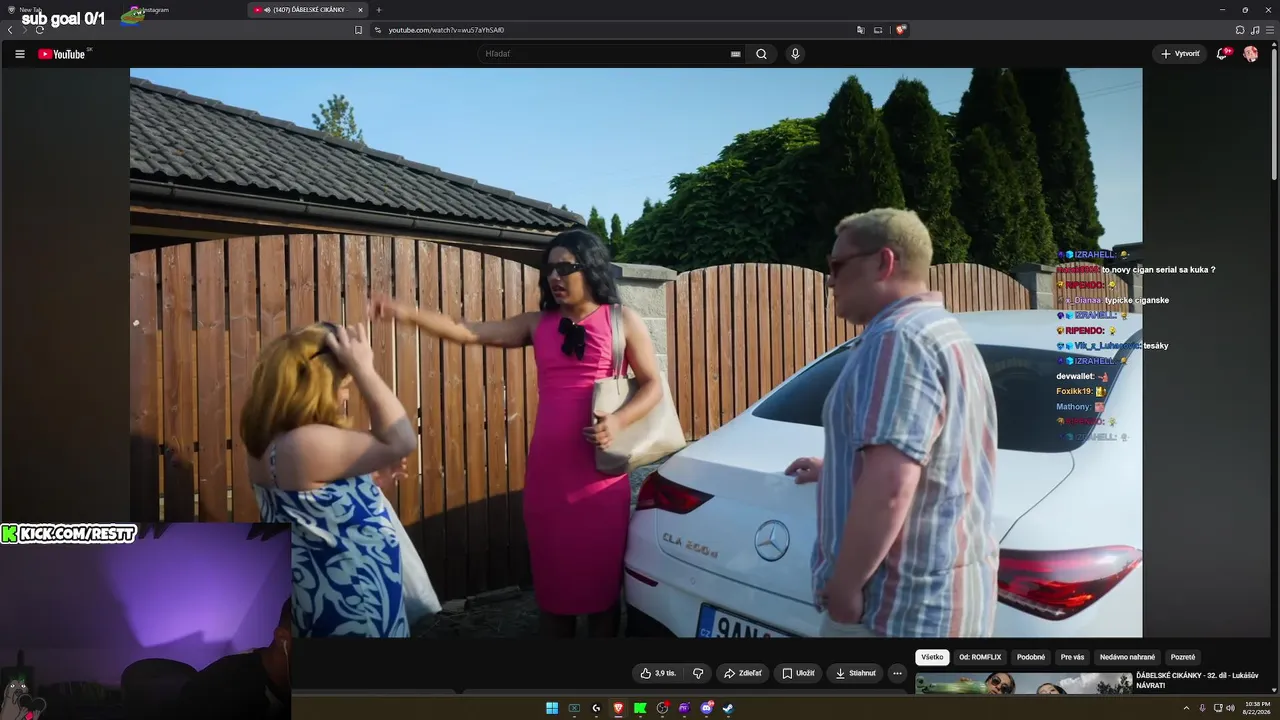1280x720 pixels.
Task: Click the translate page icon in address bar
Action: click(860, 30)
